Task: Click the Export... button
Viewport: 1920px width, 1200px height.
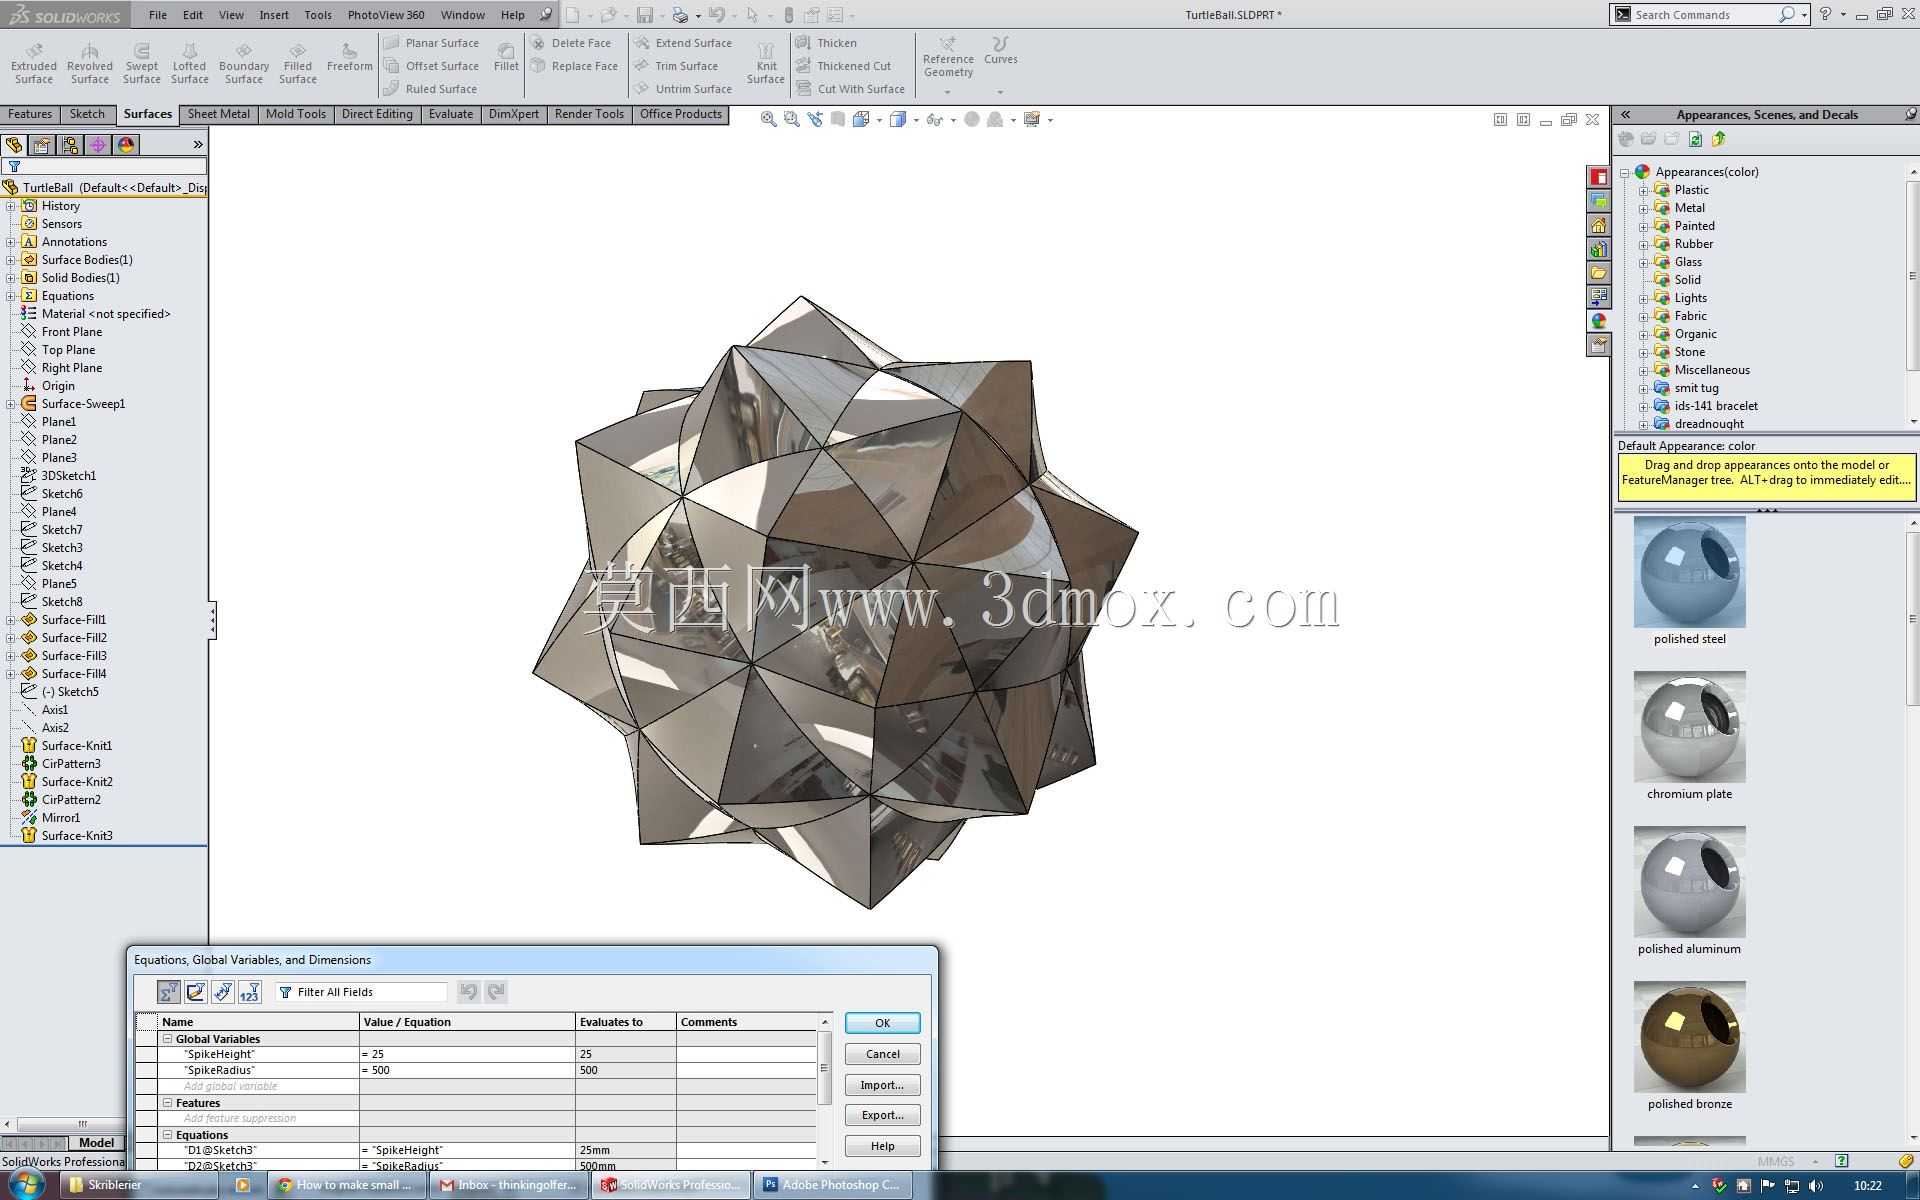Action: pos(882,1115)
